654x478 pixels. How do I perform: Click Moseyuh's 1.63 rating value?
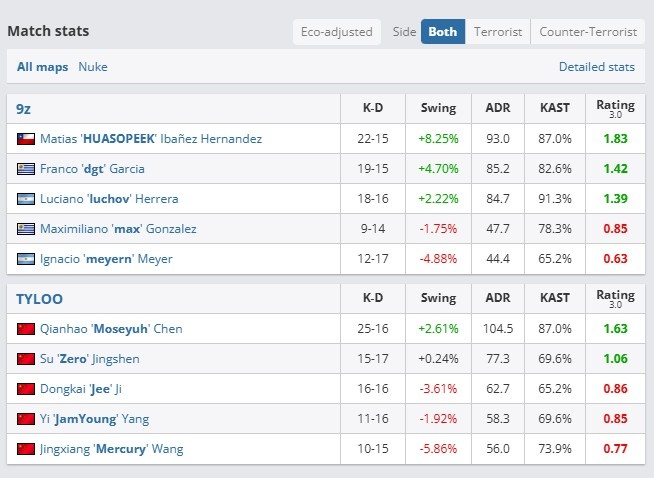click(x=616, y=329)
